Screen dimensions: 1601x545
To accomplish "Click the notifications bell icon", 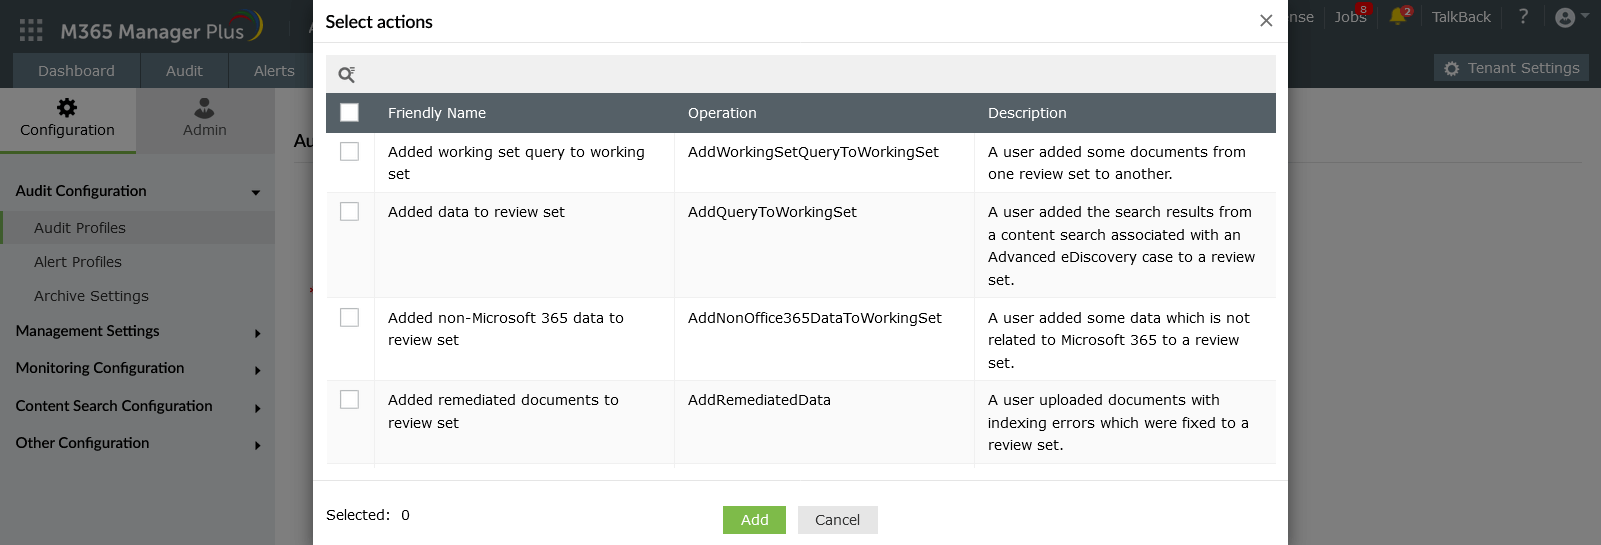I will coord(1398,17).
